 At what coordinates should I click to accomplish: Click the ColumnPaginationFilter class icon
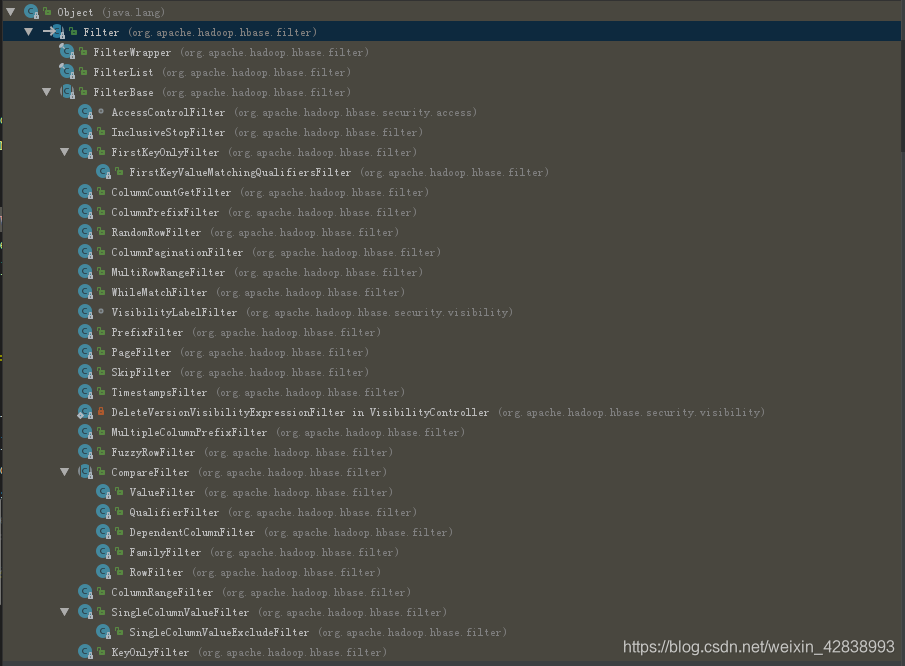click(85, 252)
